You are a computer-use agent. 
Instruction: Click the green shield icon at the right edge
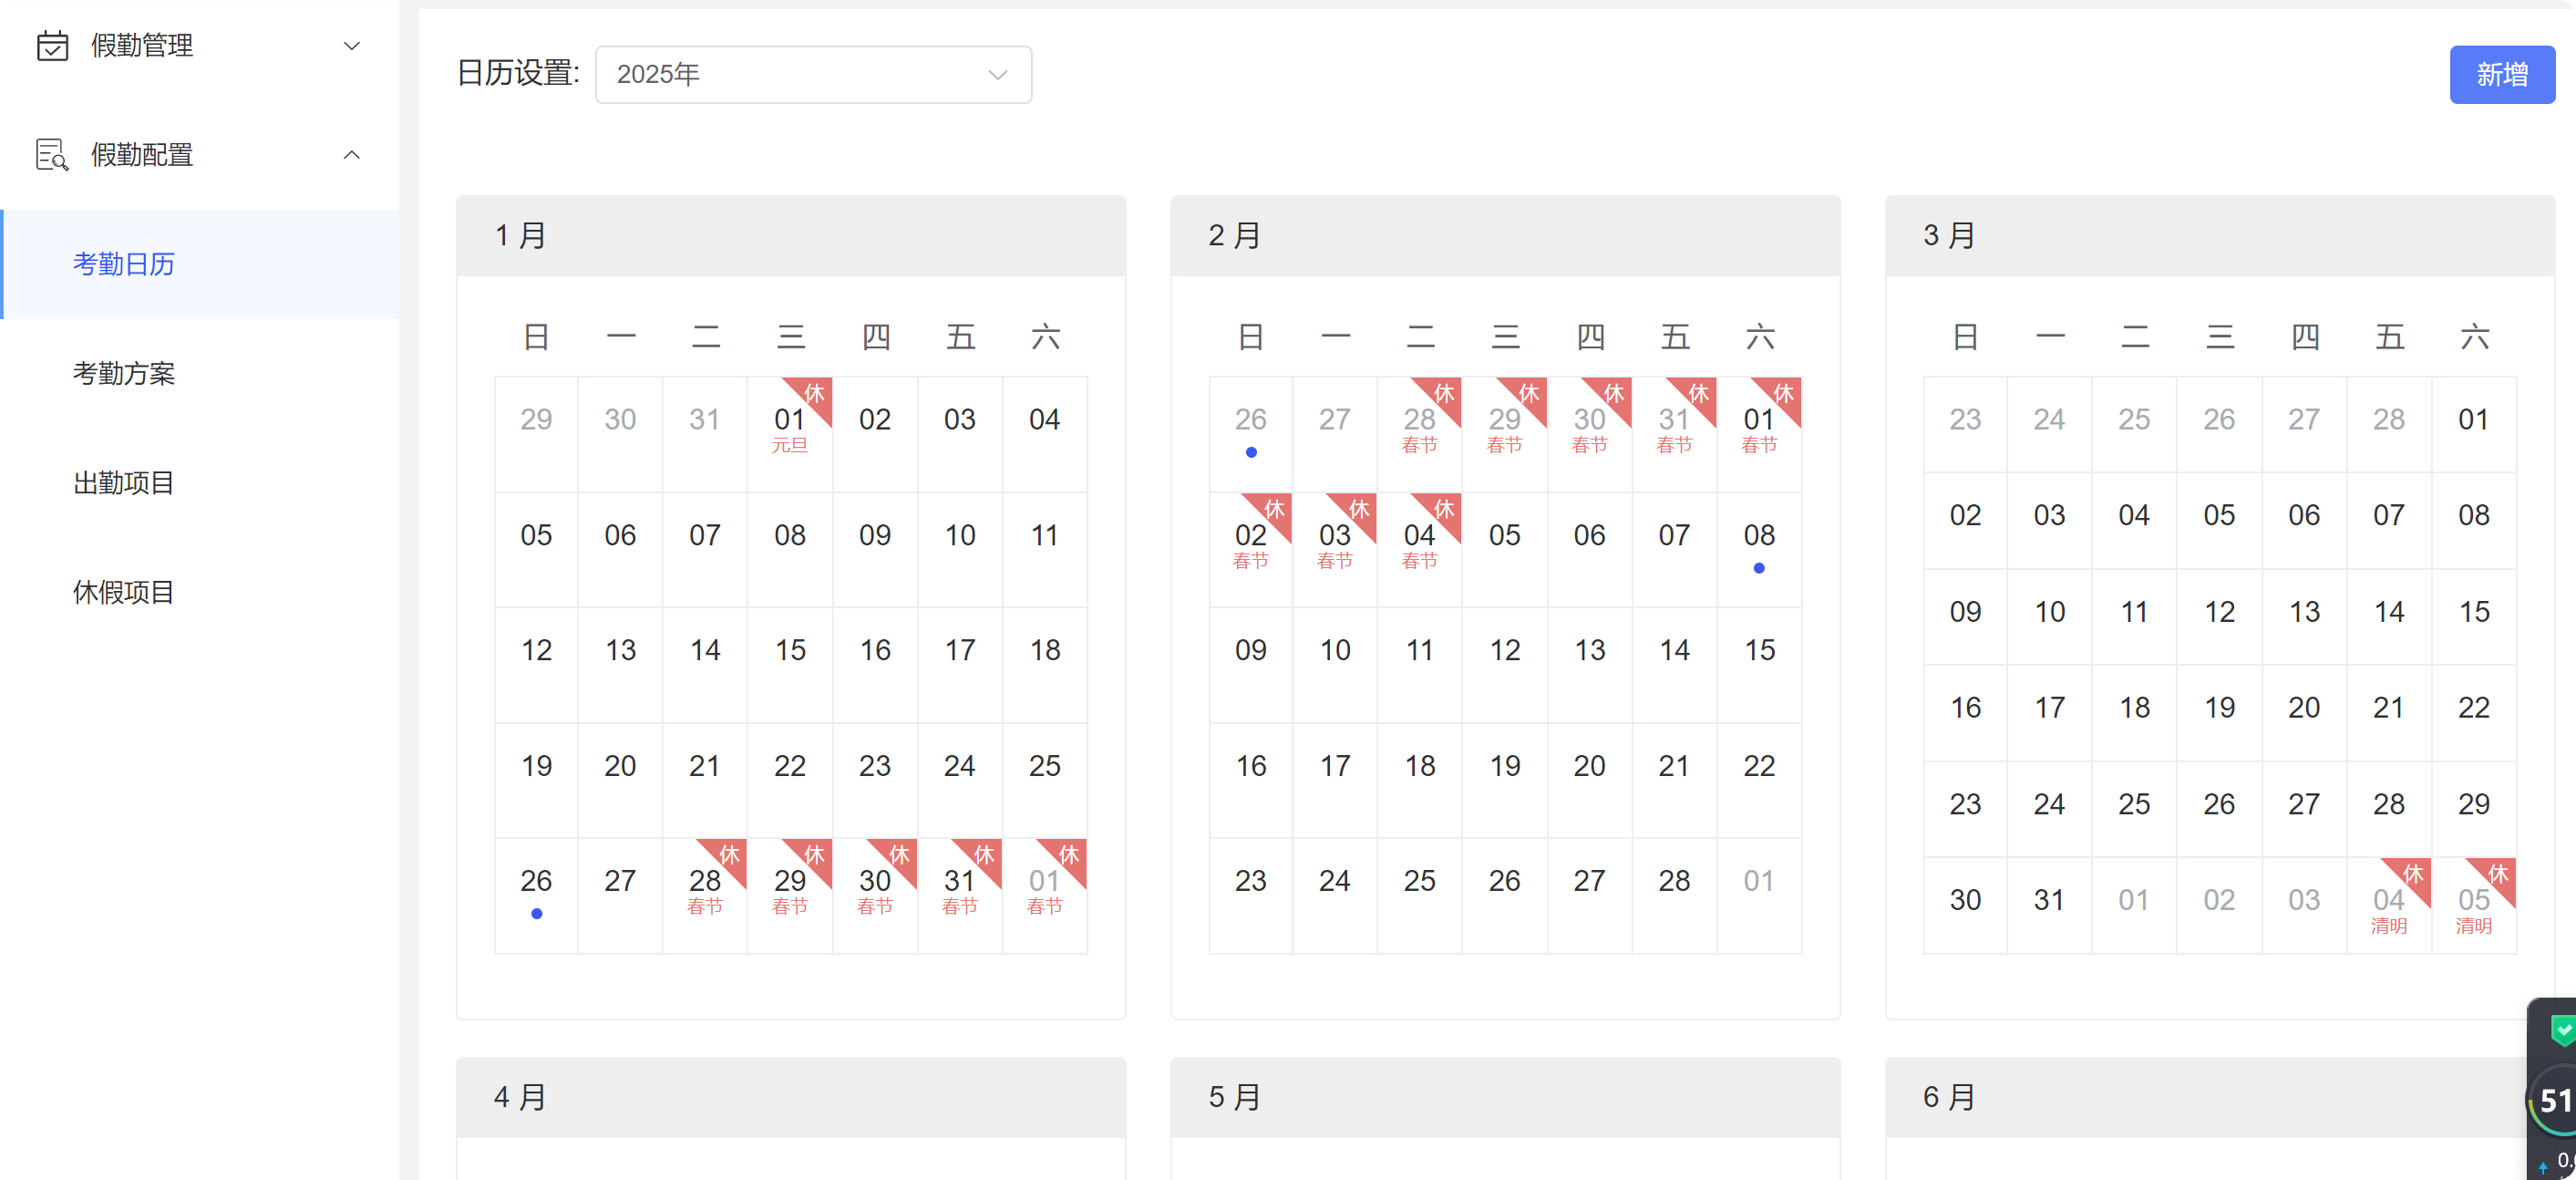pos(2562,1029)
